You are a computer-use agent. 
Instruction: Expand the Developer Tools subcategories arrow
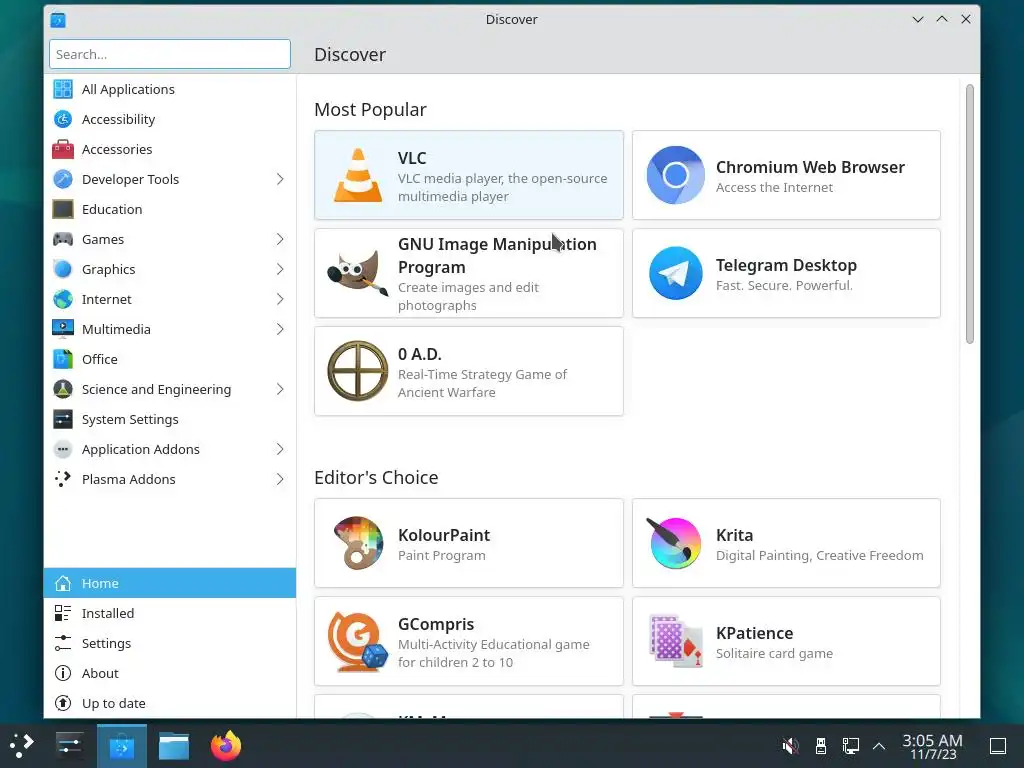tap(280, 179)
